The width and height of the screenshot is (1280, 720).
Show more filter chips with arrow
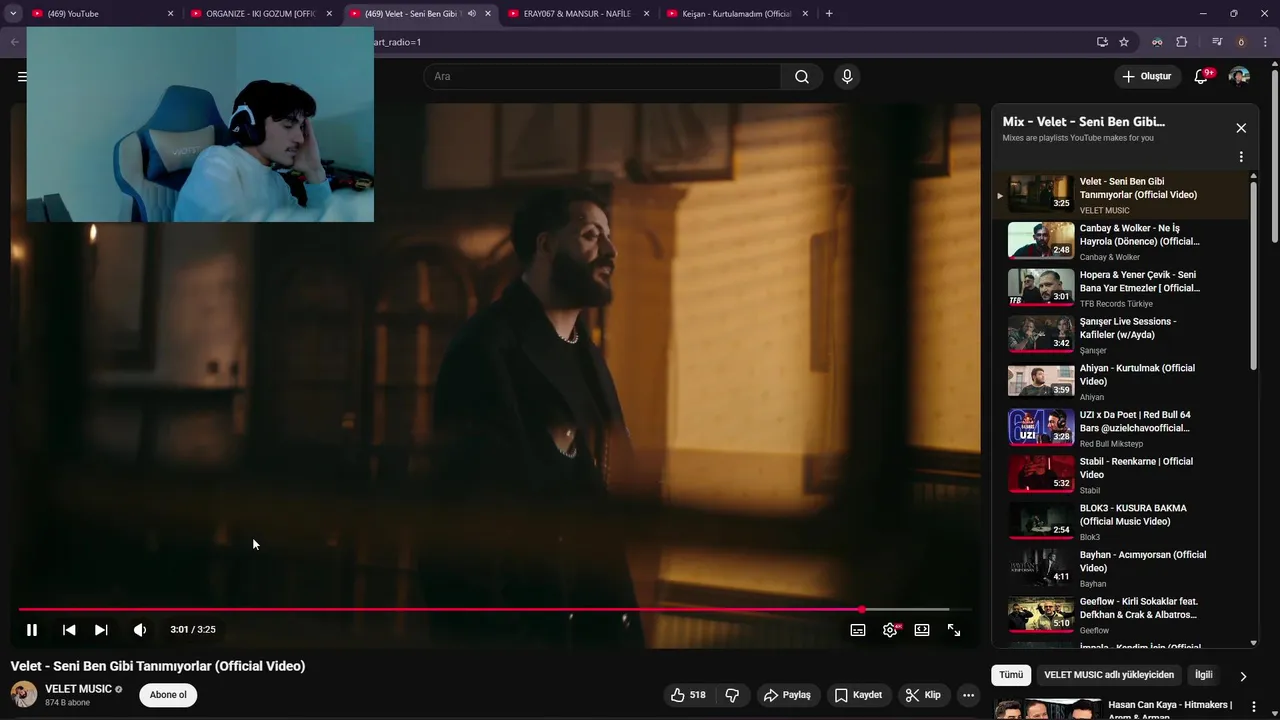(x=1243, y=676)
